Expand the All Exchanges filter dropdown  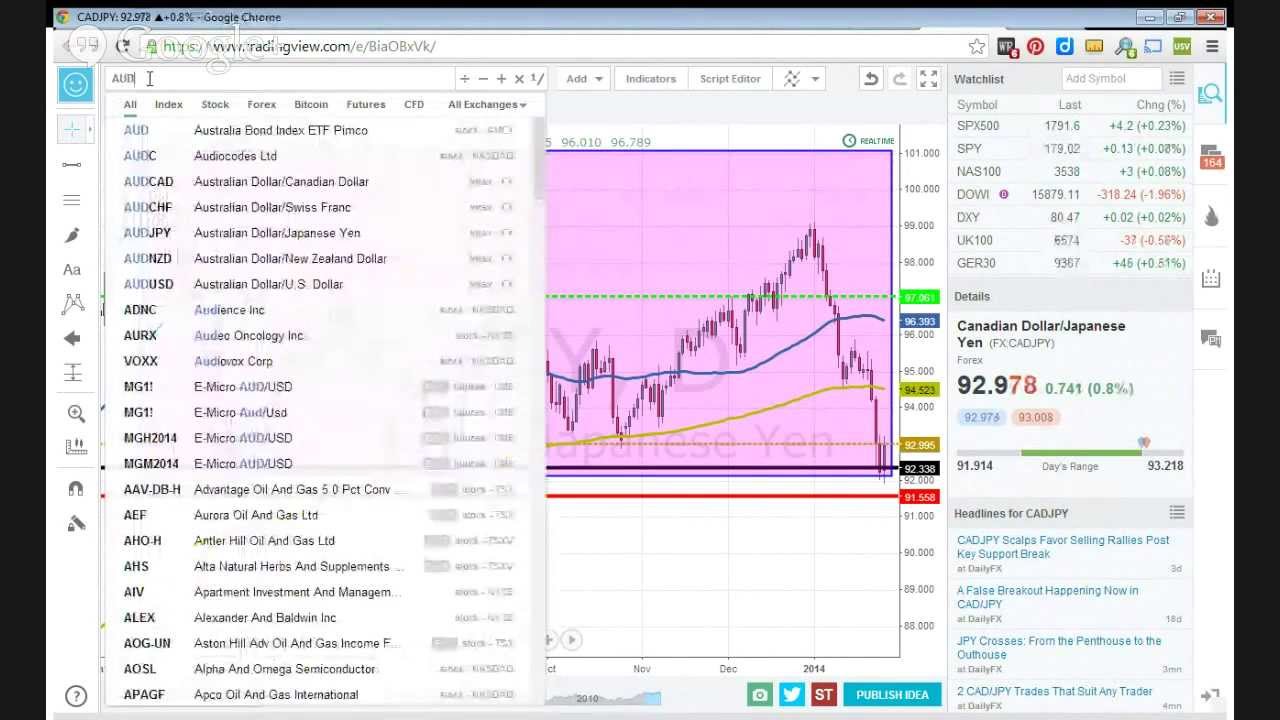pyautogui.click(x=487, y=104)
